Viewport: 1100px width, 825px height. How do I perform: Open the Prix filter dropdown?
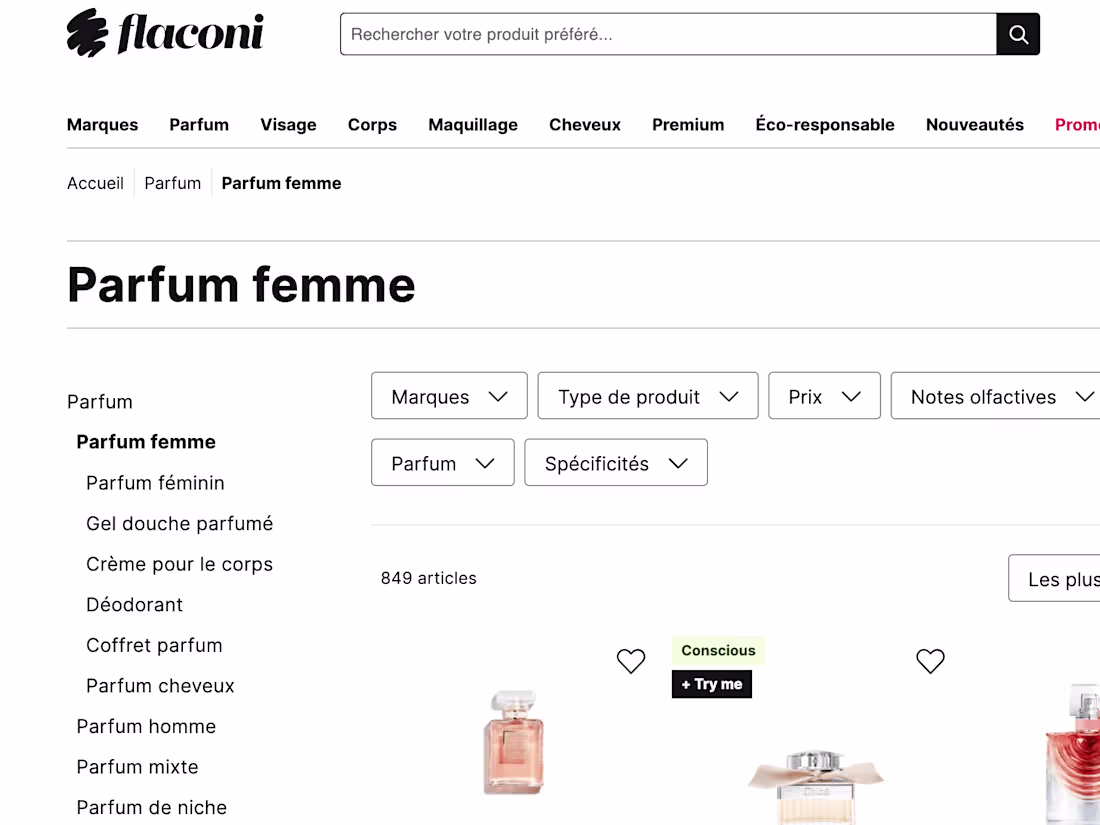pos(824,396)
